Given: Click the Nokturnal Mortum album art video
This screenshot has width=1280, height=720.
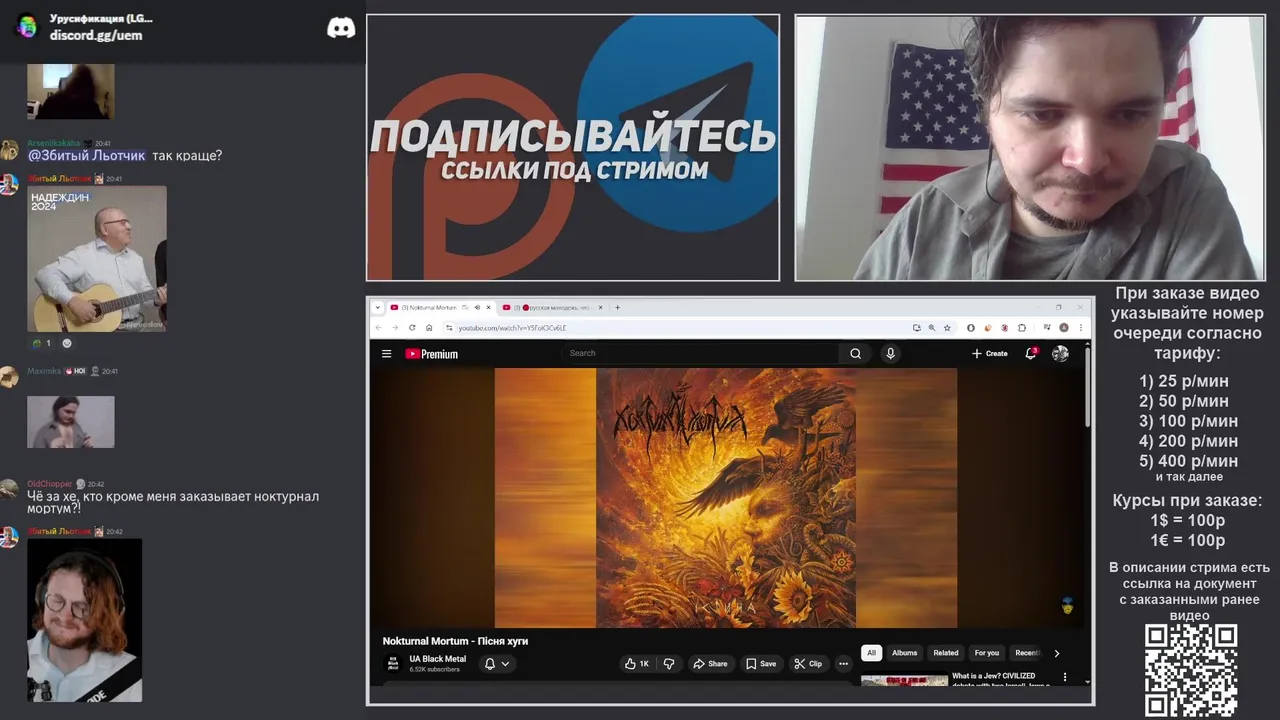Looking at the screenshot, I should pyautogui.click(x=726, y=498).
